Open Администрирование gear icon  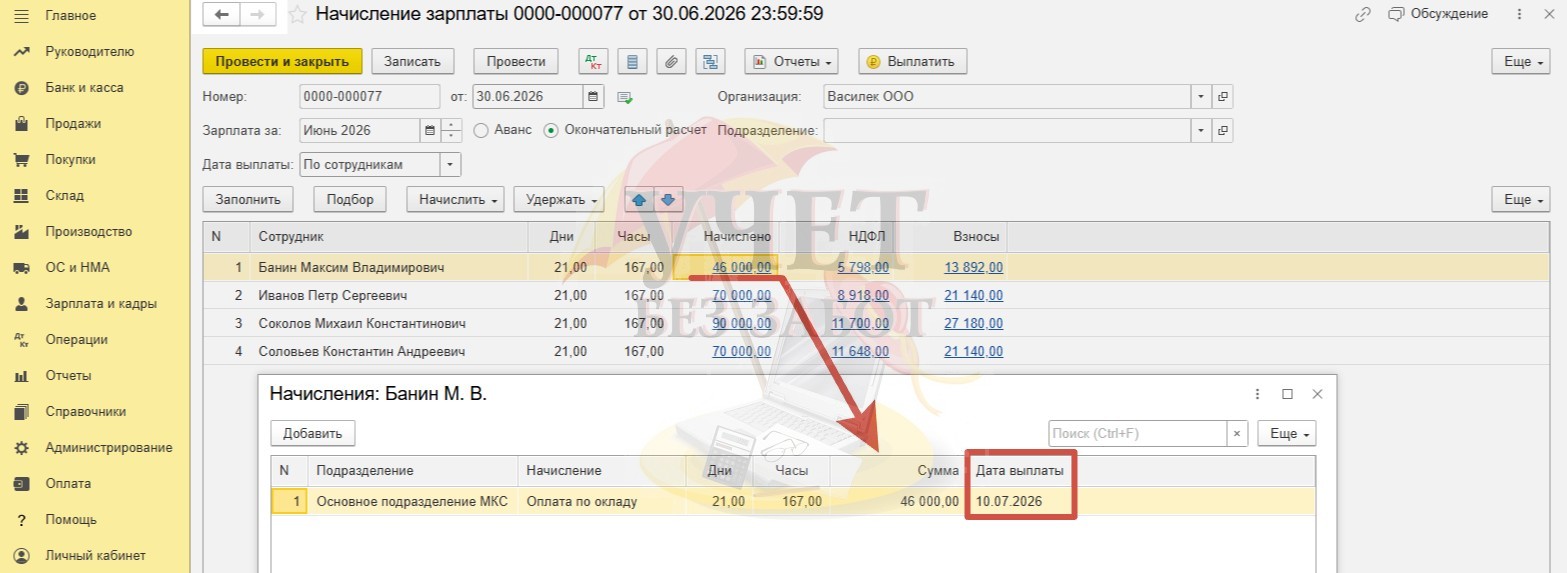pyautogui.click(x=20, y=448)
